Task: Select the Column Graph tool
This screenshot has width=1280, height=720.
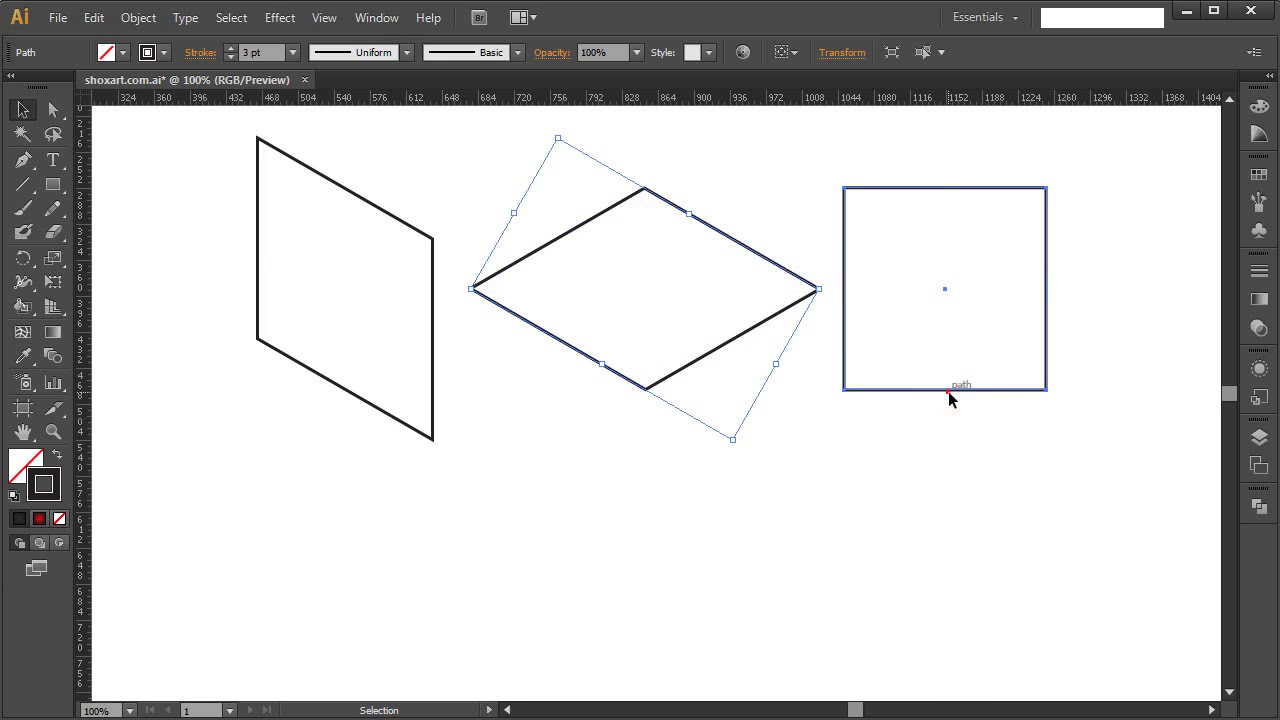Action: click(53, 382)
